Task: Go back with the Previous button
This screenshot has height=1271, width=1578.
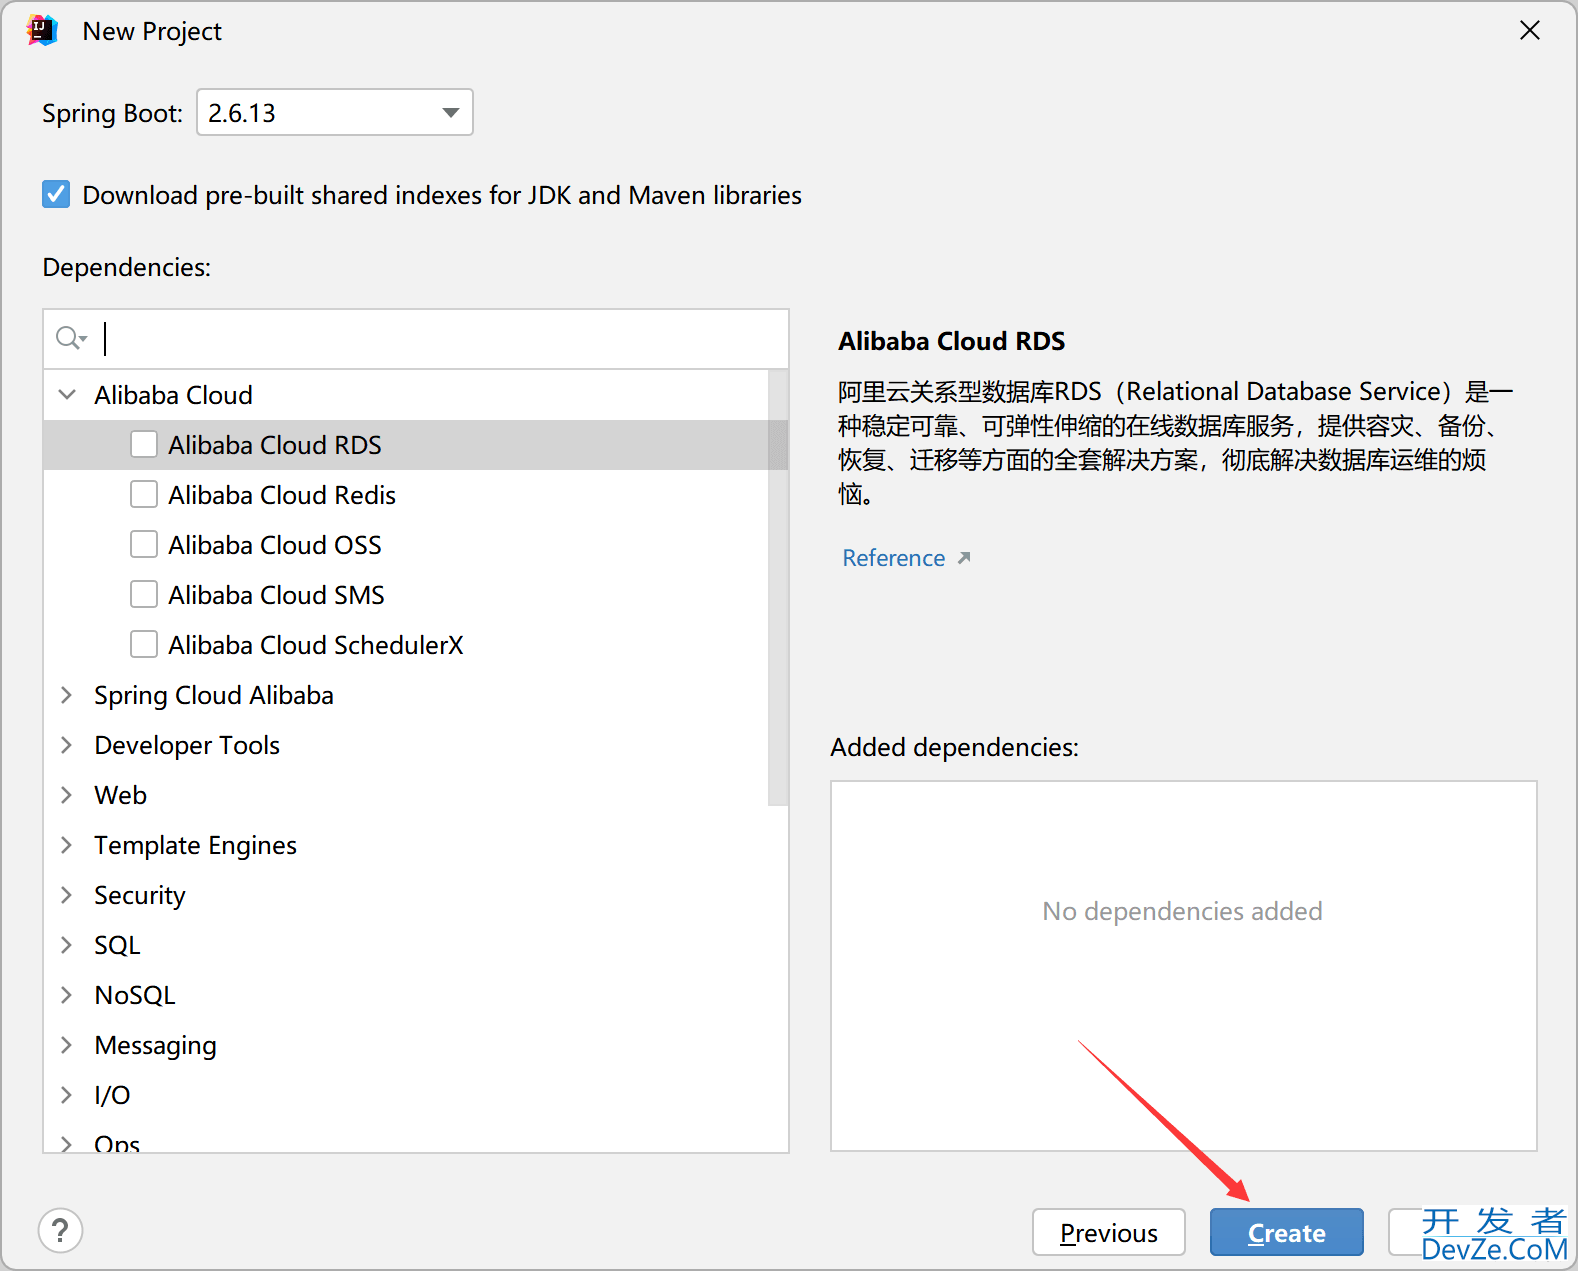Action: 1108,1232
